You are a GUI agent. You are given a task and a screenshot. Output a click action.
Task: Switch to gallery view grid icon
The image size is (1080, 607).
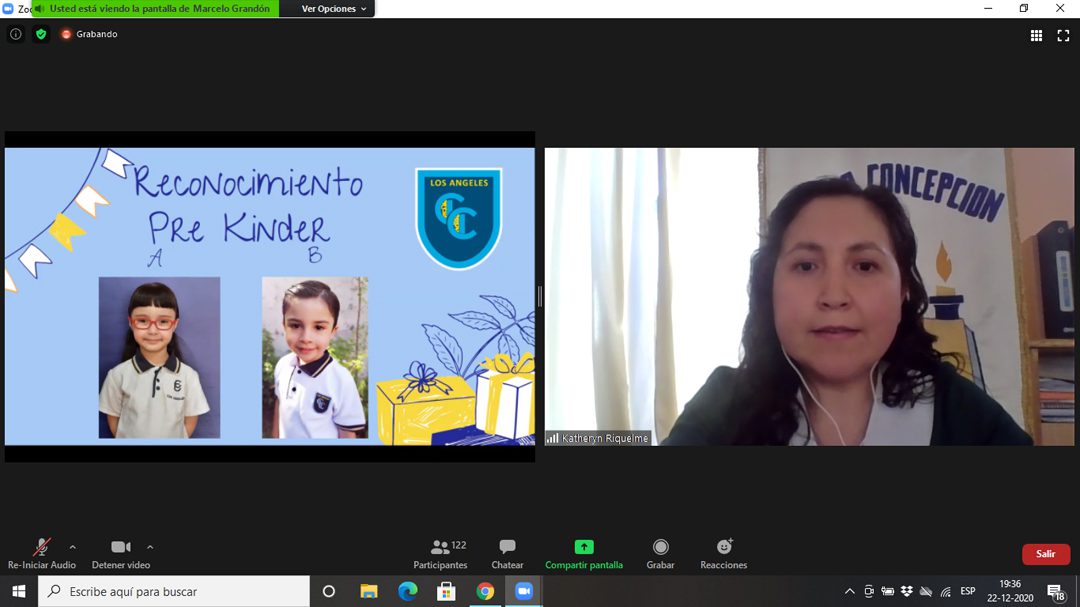click(1036, 35)
